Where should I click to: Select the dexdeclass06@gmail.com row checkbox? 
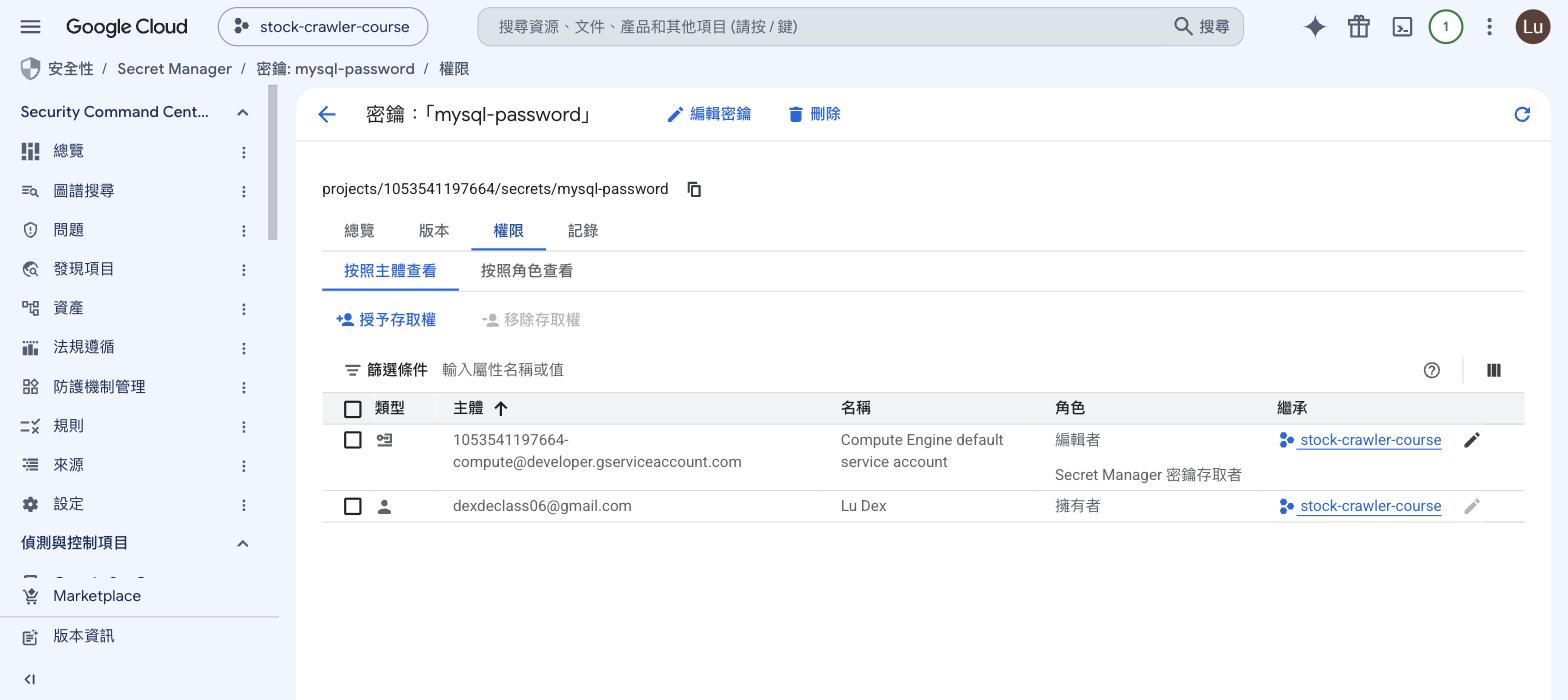352,506
